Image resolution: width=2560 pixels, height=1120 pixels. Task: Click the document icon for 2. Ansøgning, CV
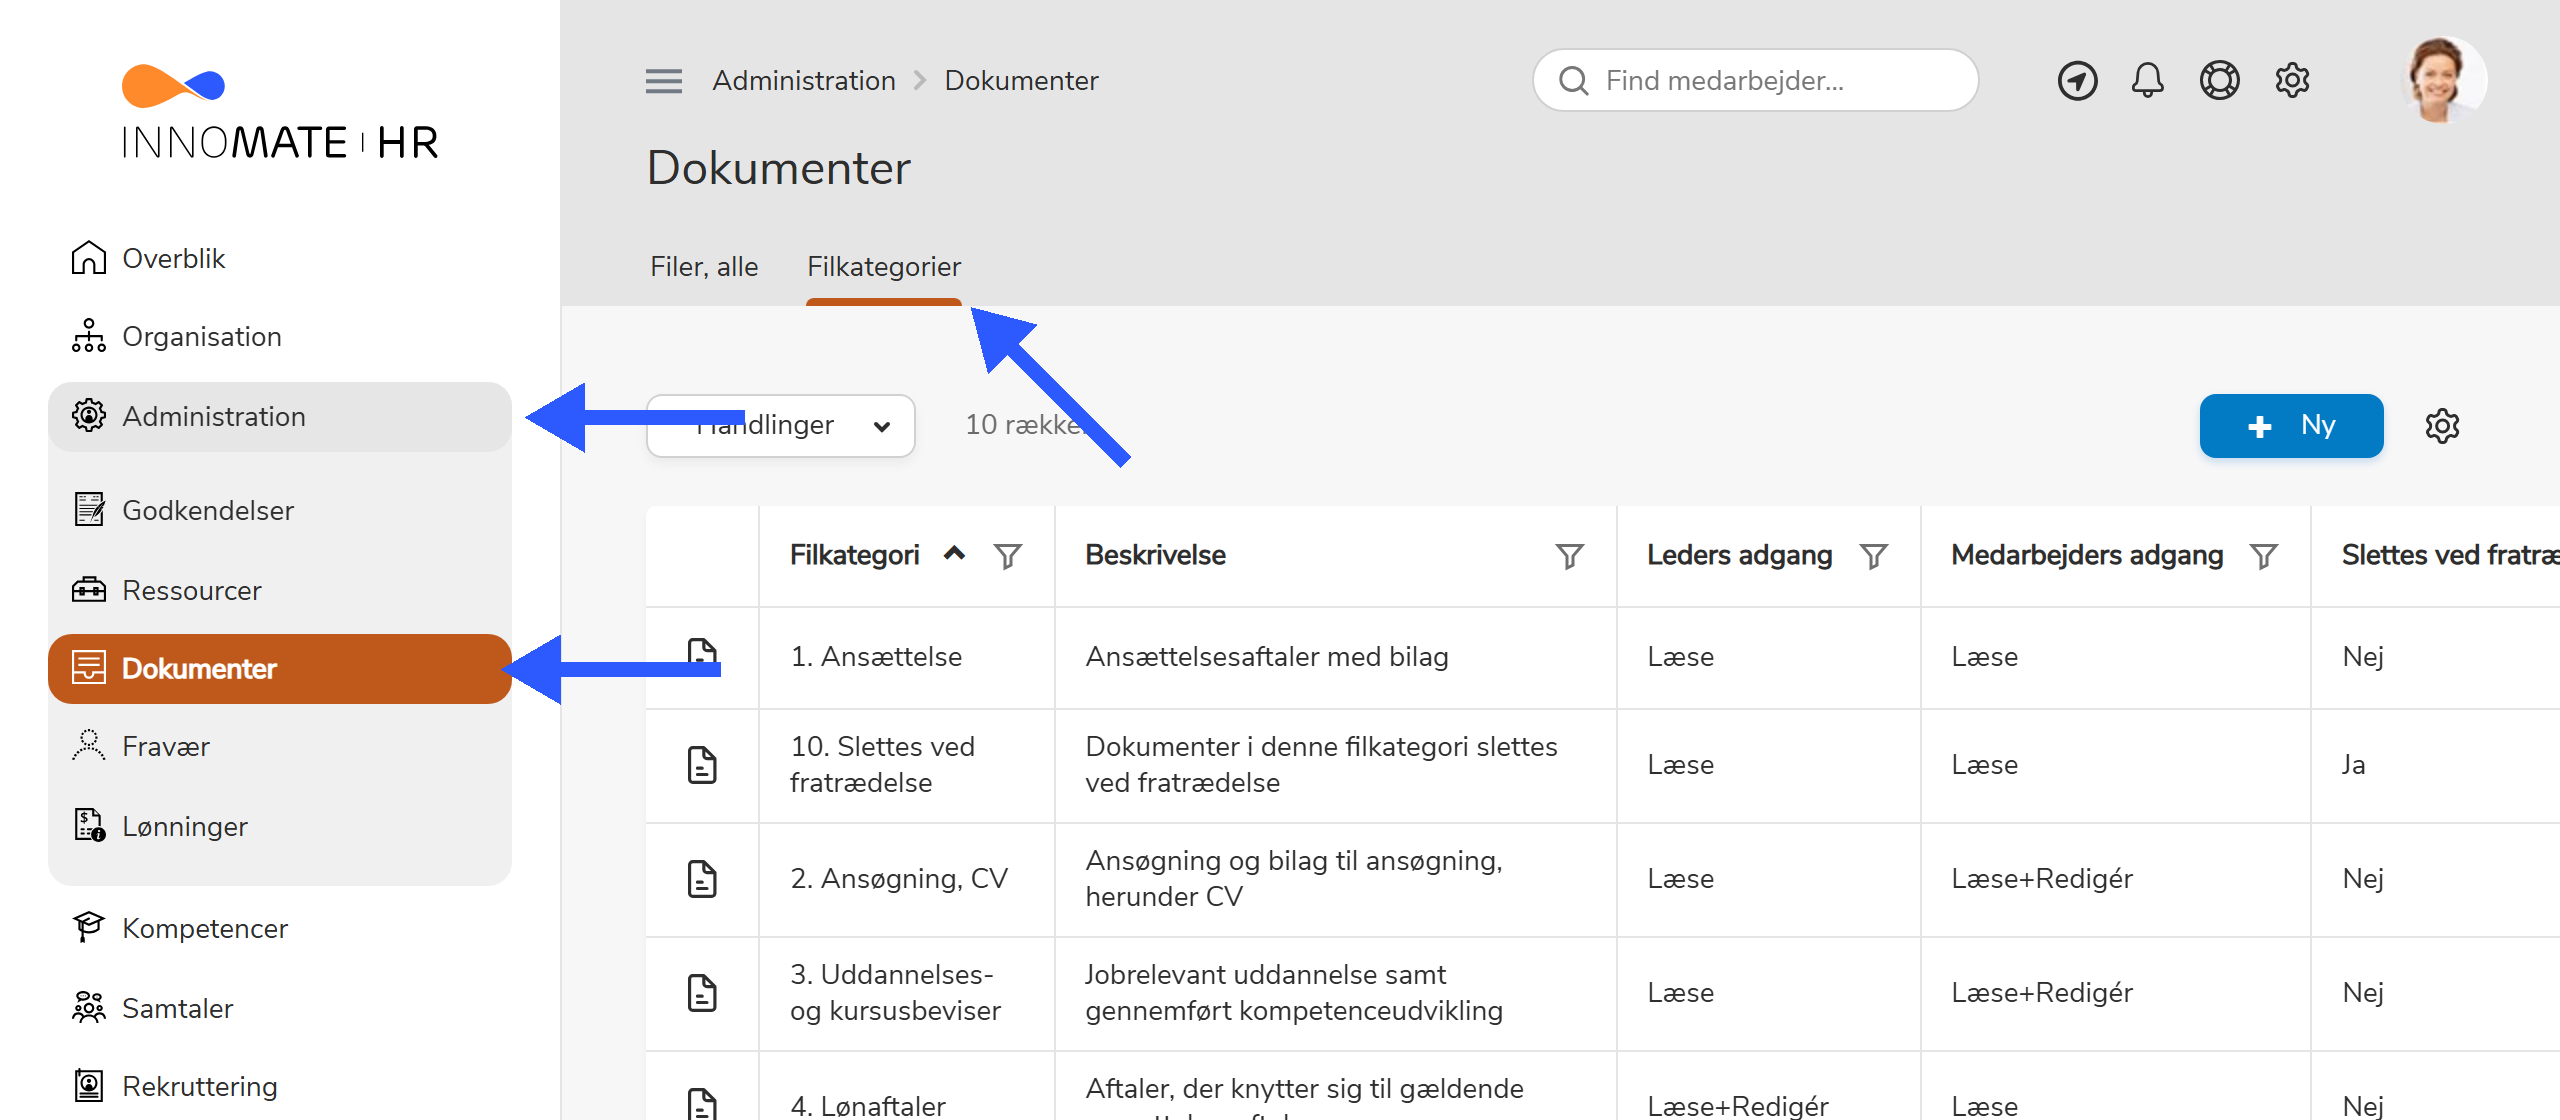pyautogui.click(x=702, y=879)
